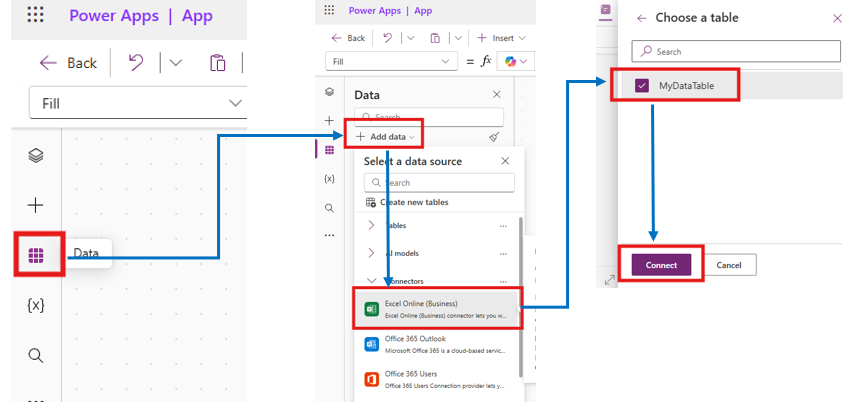Open the Connectors more options ellipsis
Viewport: 843px width, 402px height.
click(x=503, y=281)
